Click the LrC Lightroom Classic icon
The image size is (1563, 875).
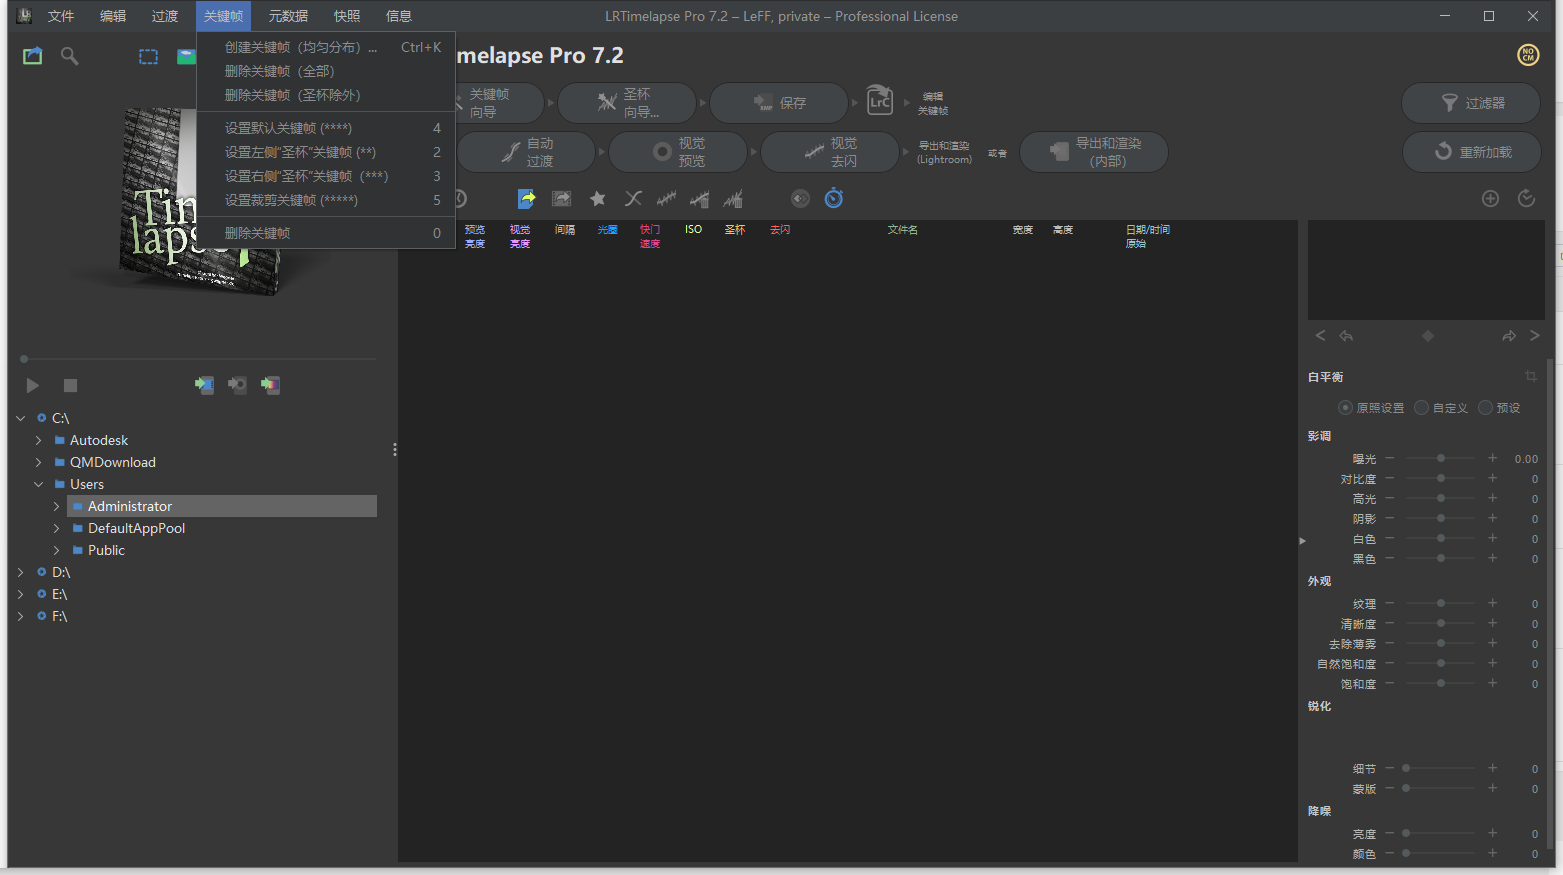(x=880, y=100)
